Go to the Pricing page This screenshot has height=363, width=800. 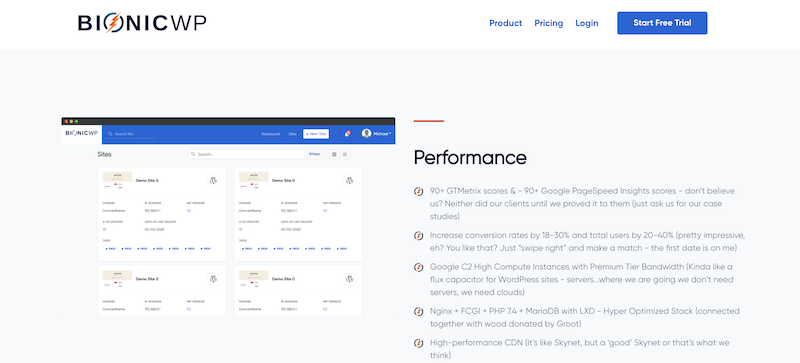548,23
